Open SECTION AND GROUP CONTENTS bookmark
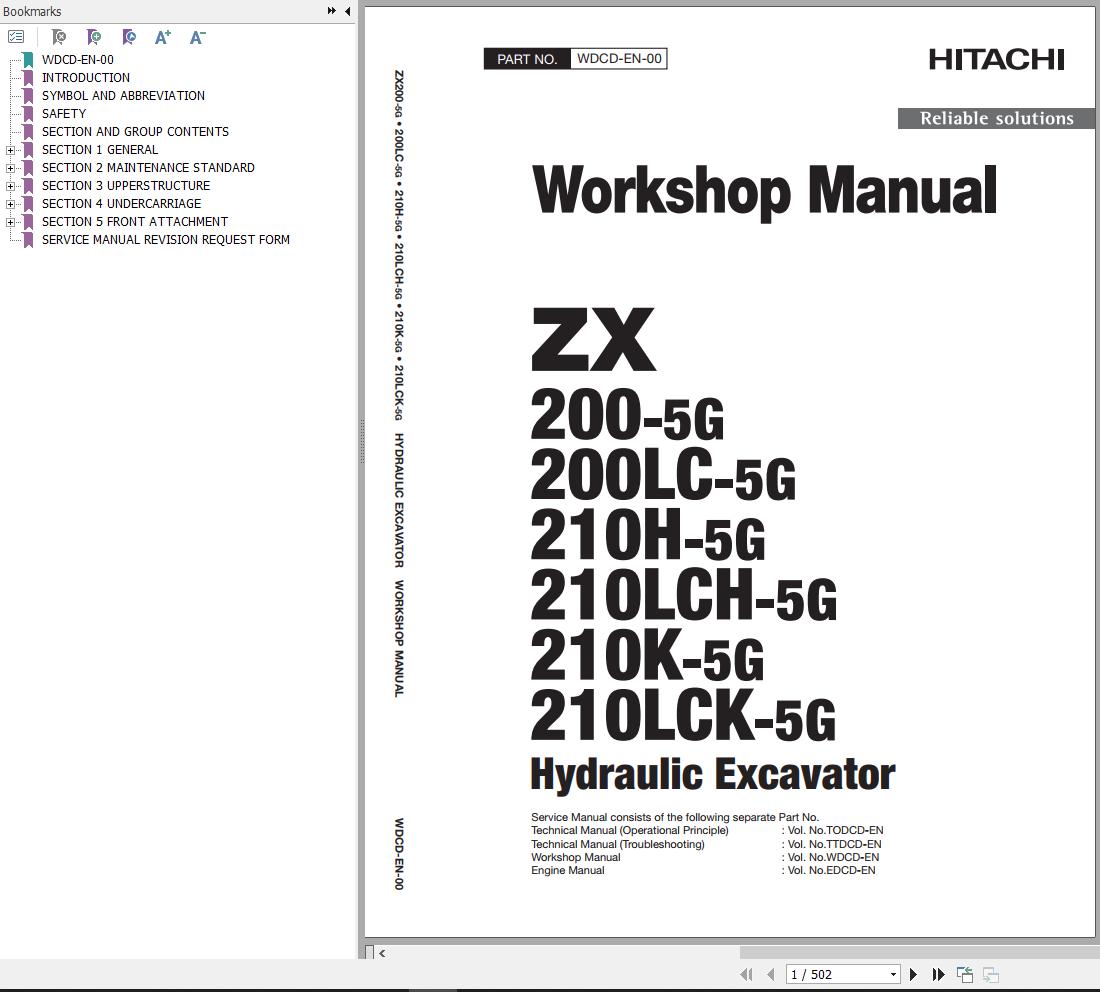The height and width of the screenshot is (992, 1100). 135,132
